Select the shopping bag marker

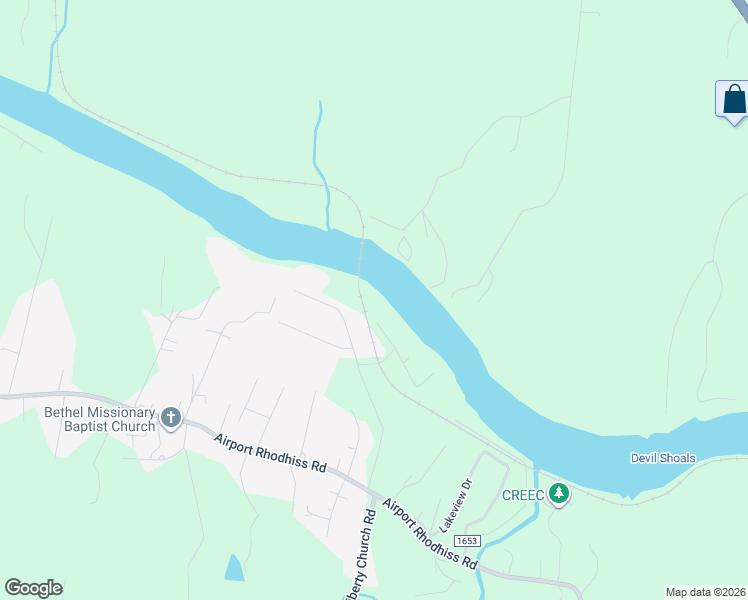(734, 102)
